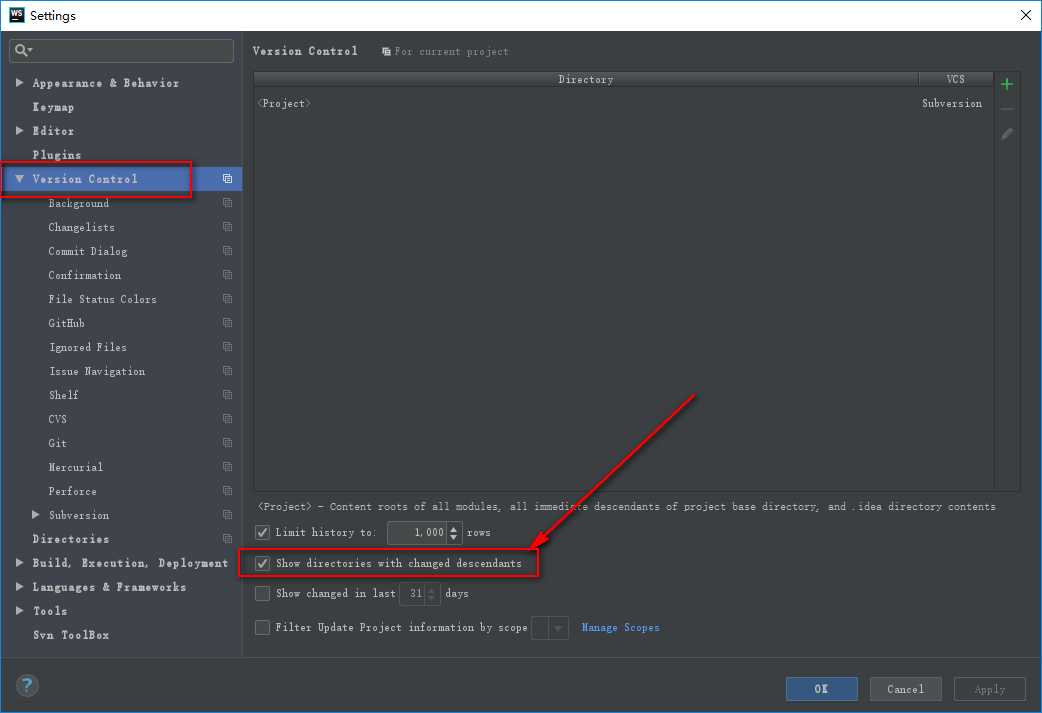
Task: Click the WebStorm logo in title bar
Action: (17, 15)
